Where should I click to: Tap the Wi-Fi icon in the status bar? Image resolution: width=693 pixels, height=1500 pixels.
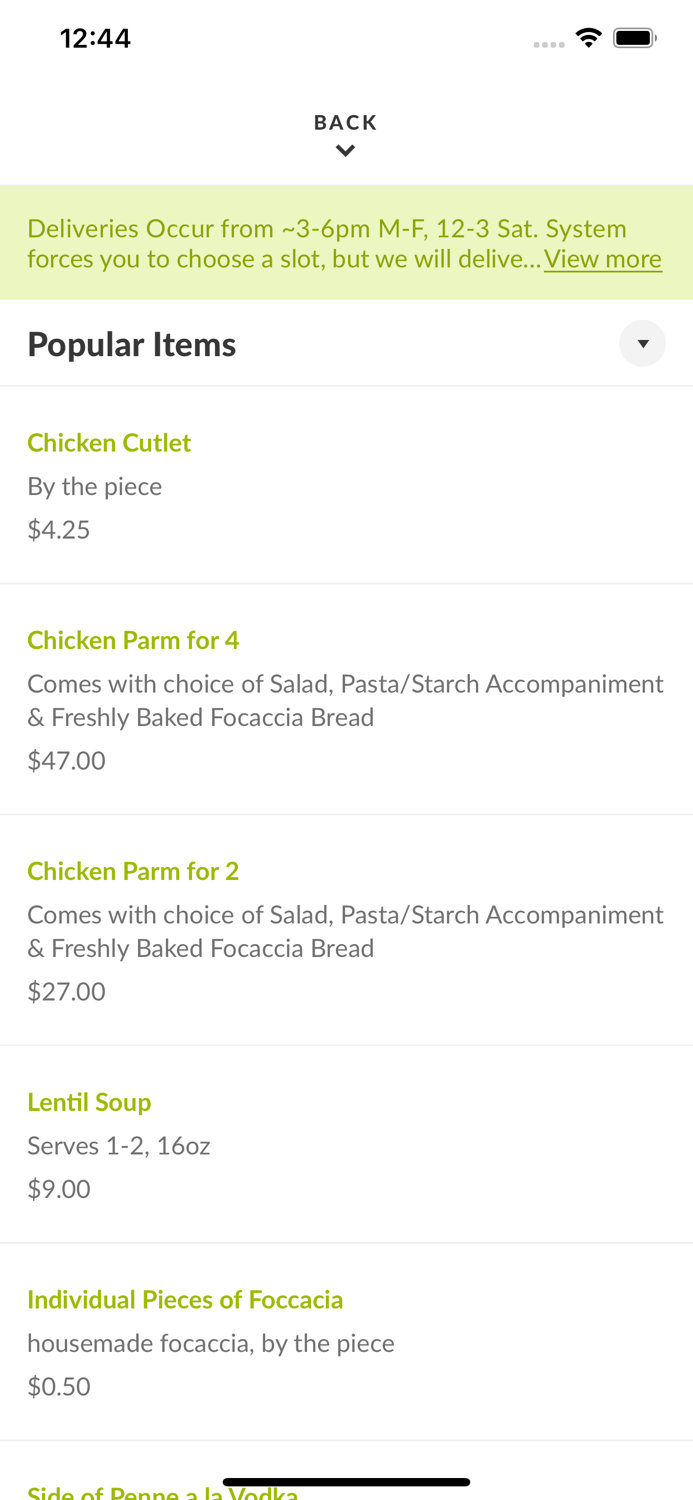tap(589, 36)
